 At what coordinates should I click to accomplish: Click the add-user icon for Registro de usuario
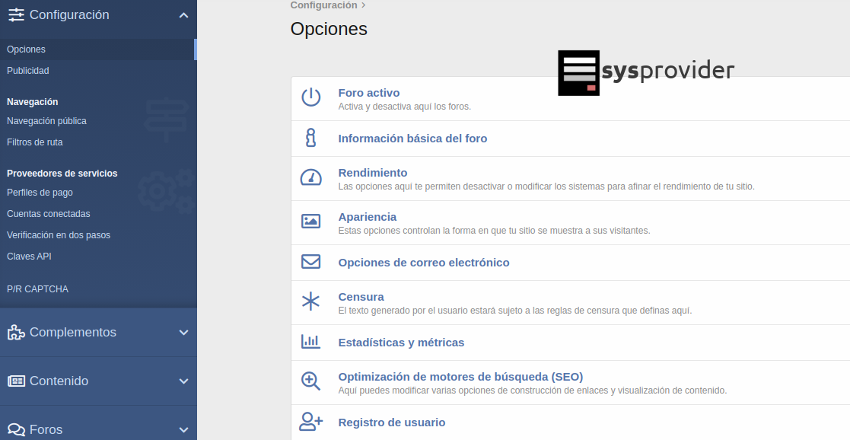(311, 422)
